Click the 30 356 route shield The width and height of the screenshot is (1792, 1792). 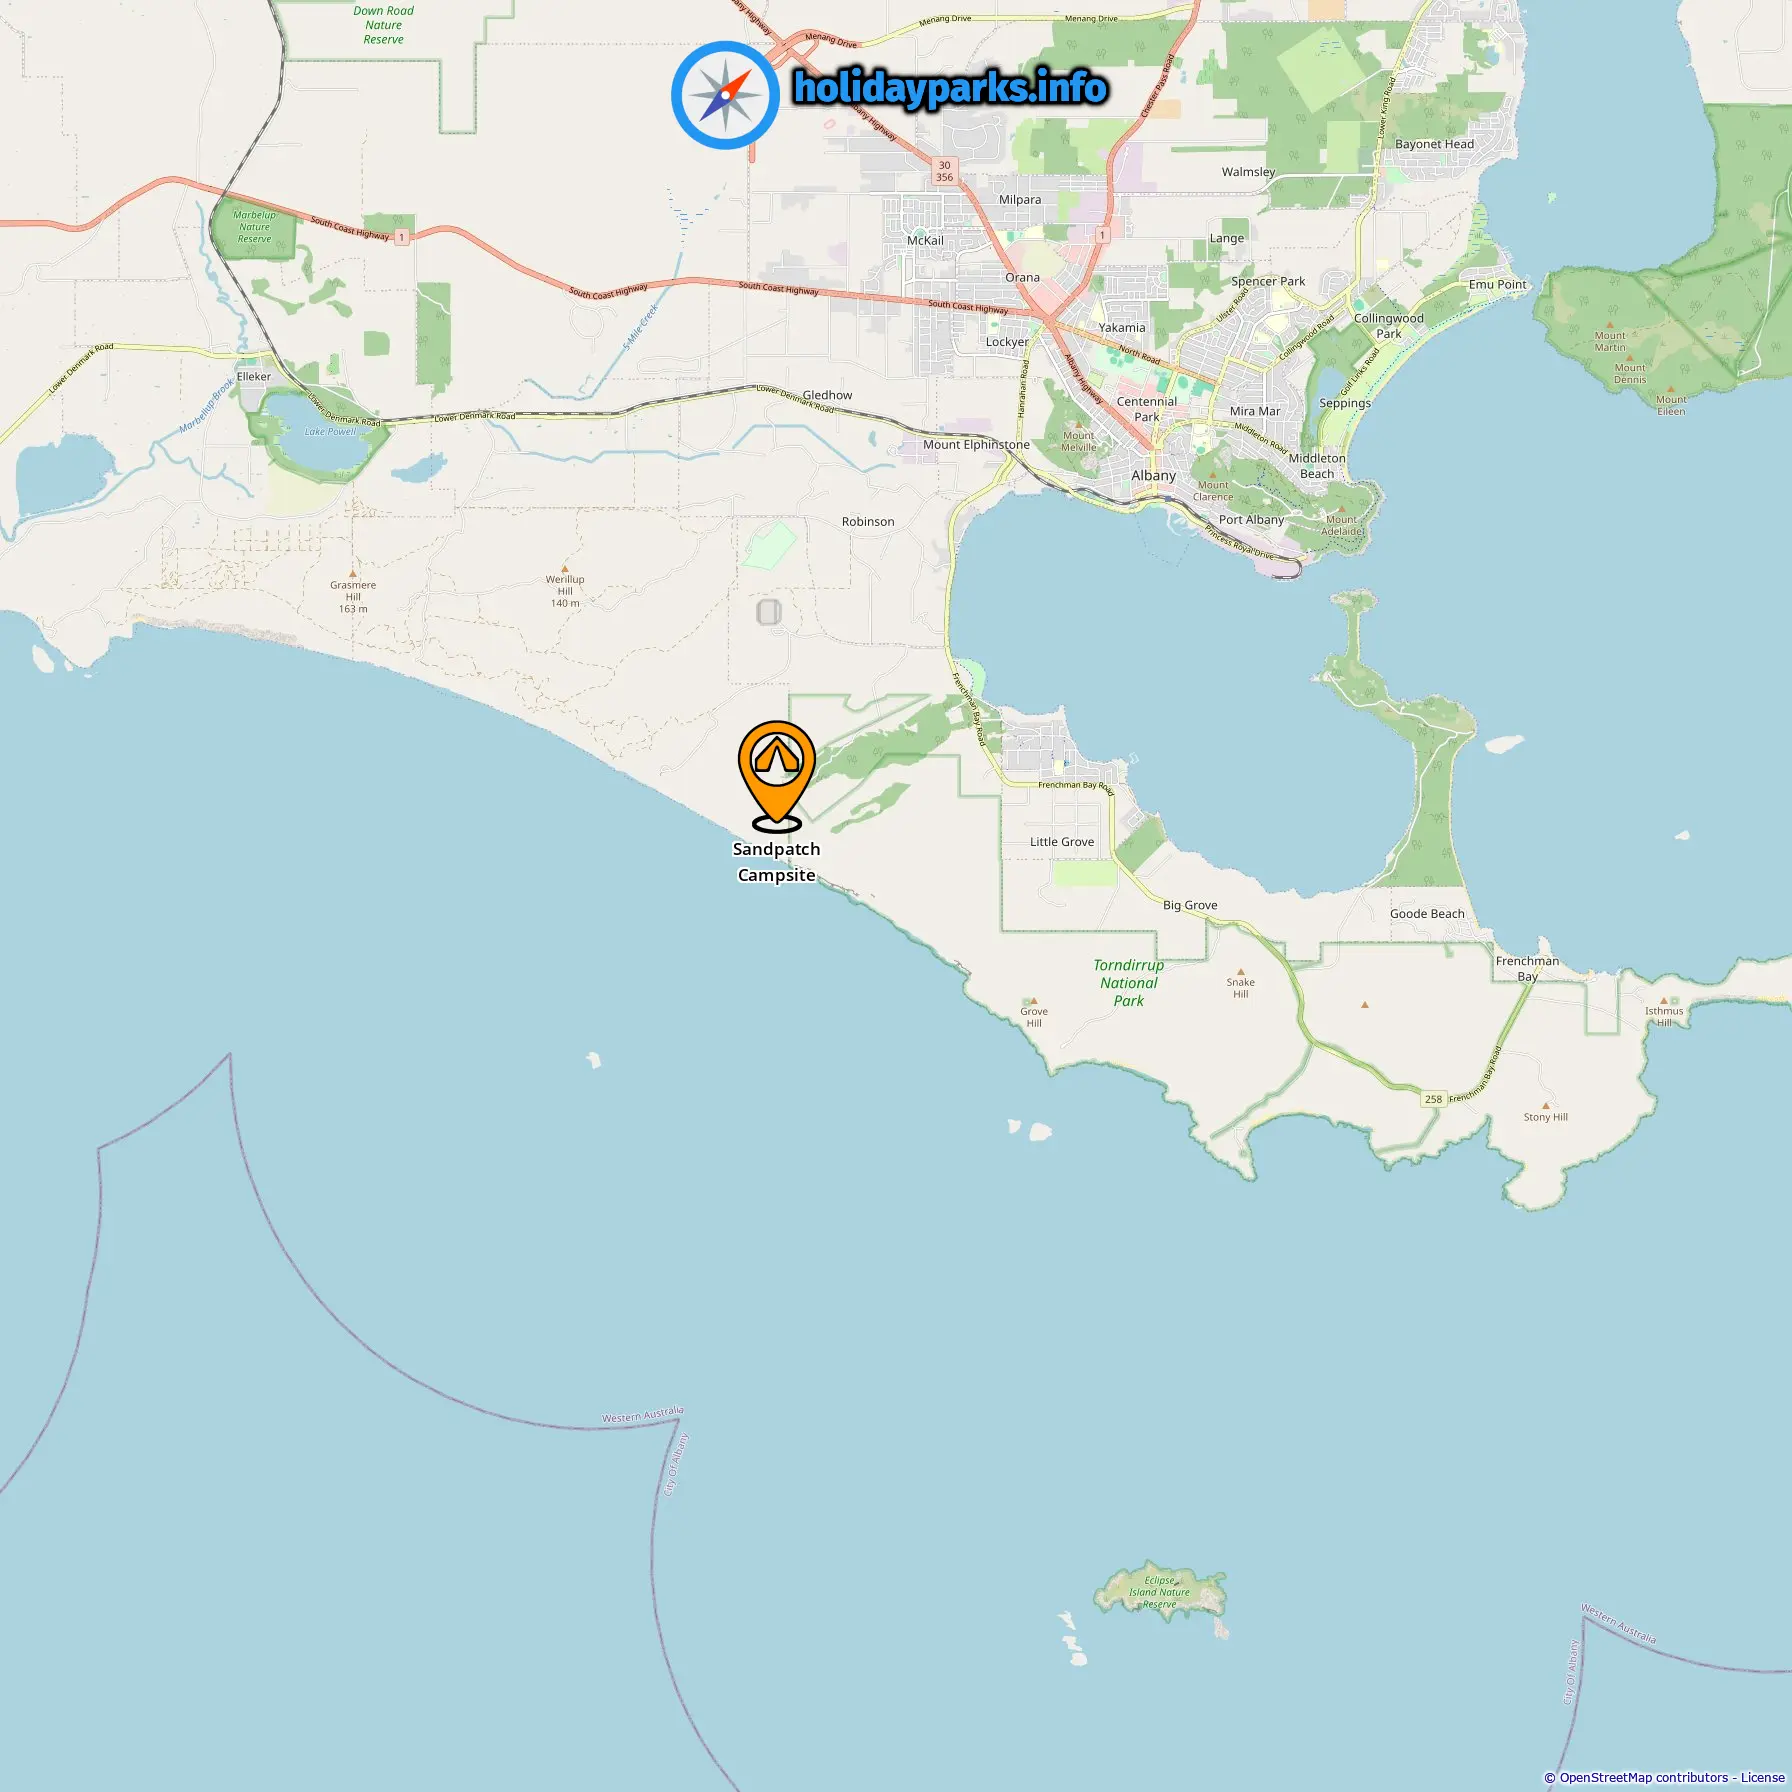[945, 171]
